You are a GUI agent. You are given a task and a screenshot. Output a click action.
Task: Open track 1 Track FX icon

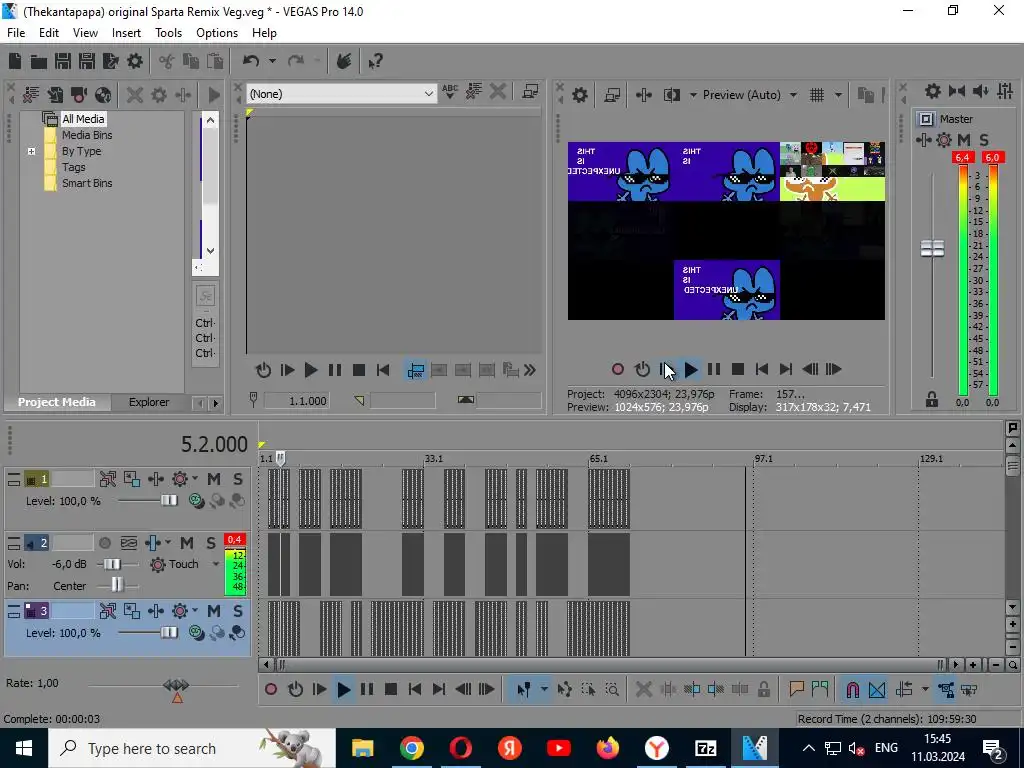point(155,479)
